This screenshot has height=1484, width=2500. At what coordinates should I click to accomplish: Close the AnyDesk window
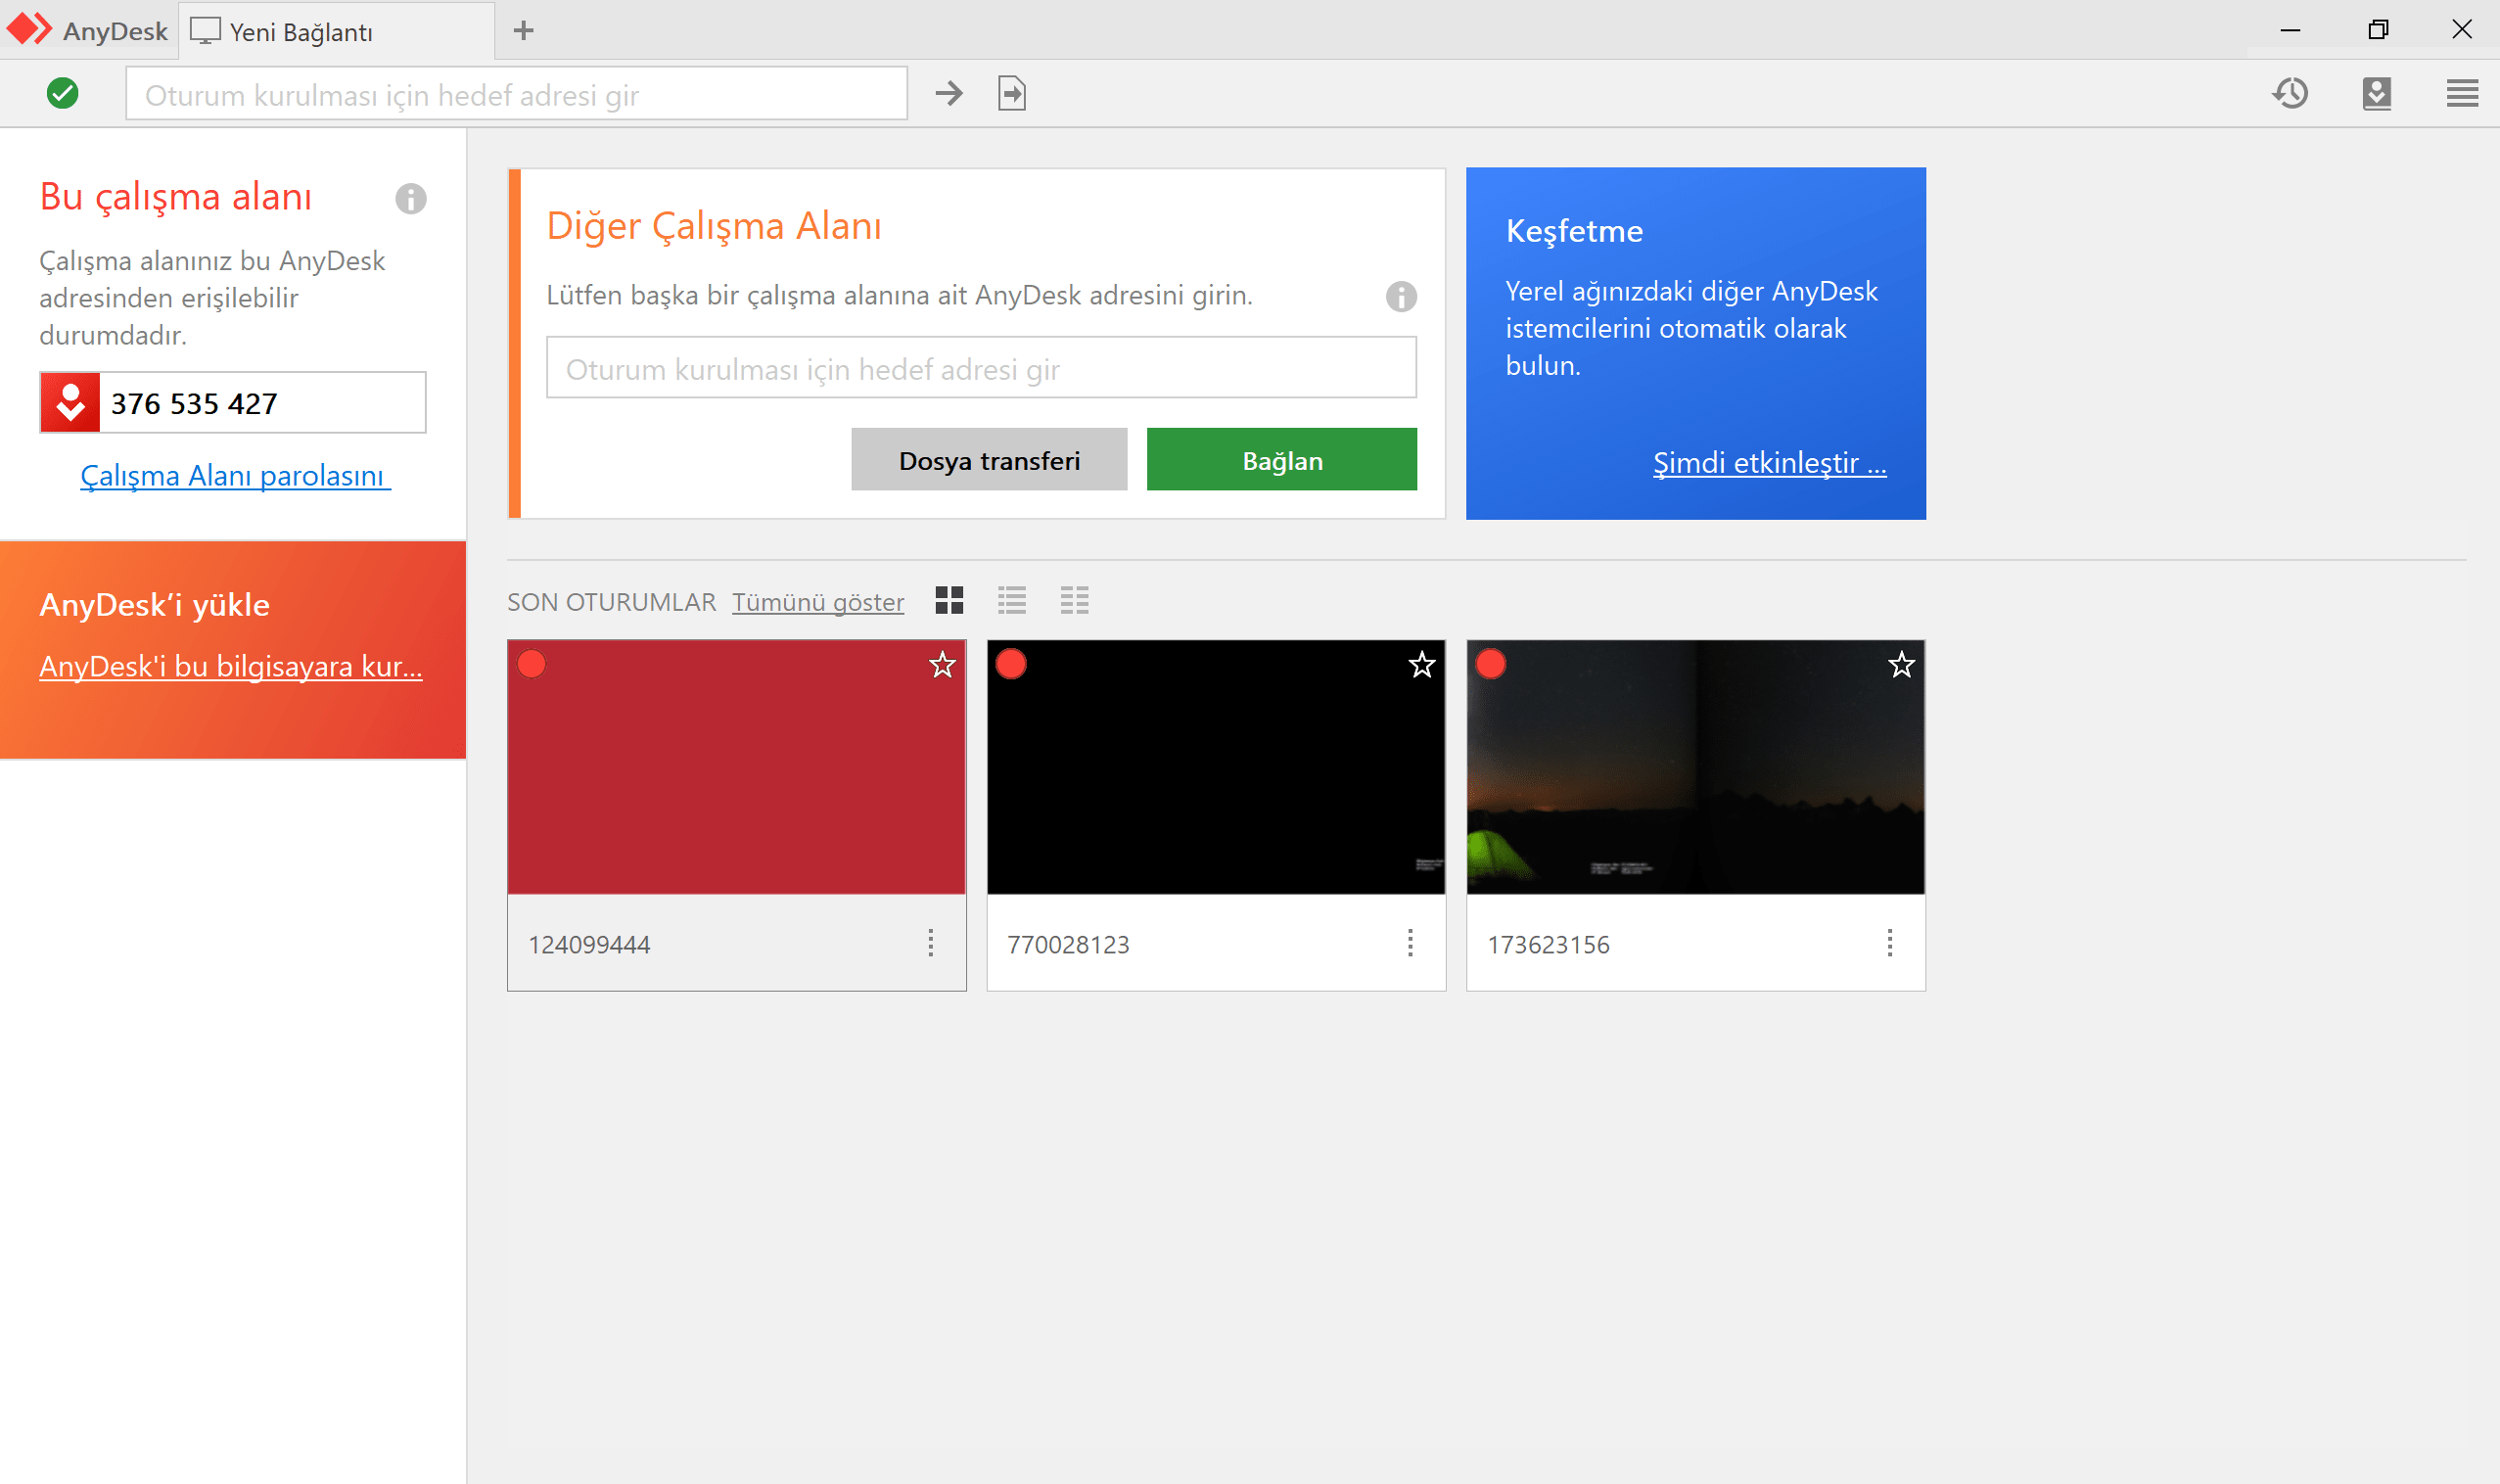2462,30
